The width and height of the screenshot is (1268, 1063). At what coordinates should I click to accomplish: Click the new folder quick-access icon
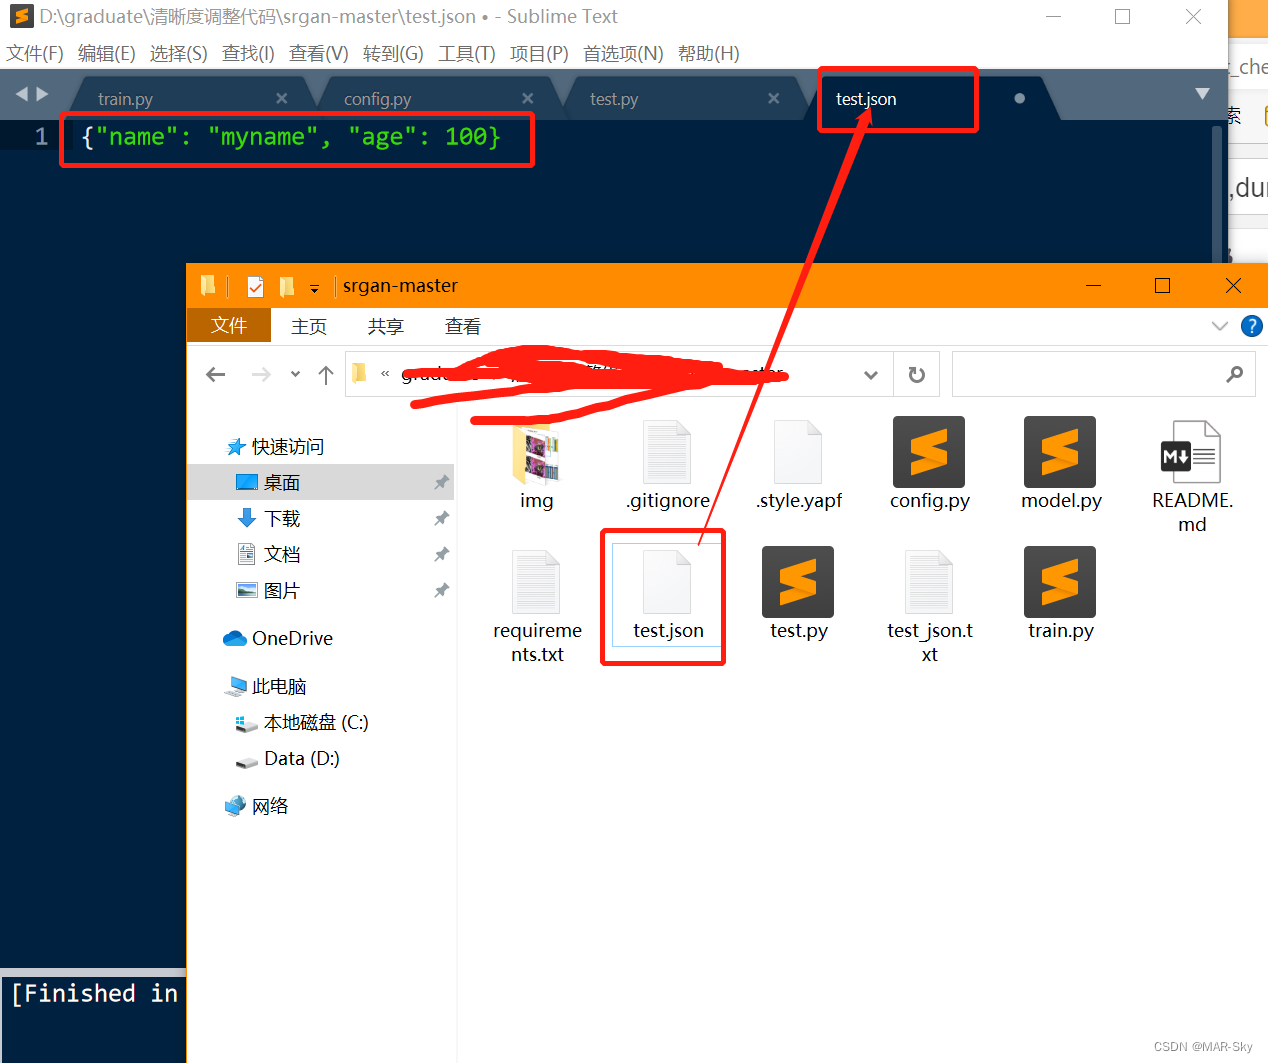point(287,287)
